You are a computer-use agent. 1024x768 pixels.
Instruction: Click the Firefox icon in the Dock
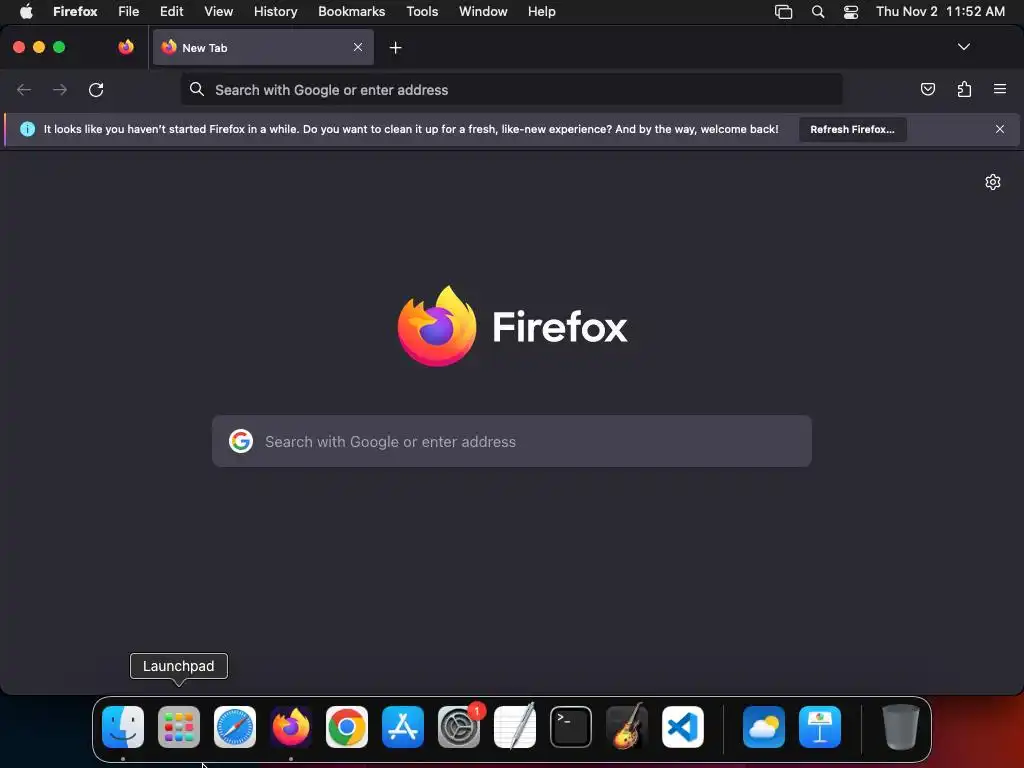pyautogui.click(x=291, y=726)
